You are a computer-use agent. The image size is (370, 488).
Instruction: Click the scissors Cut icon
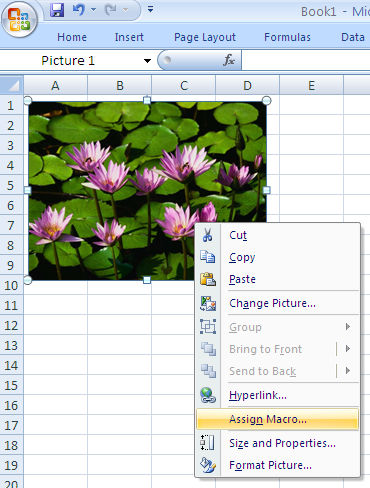point(208,235)
